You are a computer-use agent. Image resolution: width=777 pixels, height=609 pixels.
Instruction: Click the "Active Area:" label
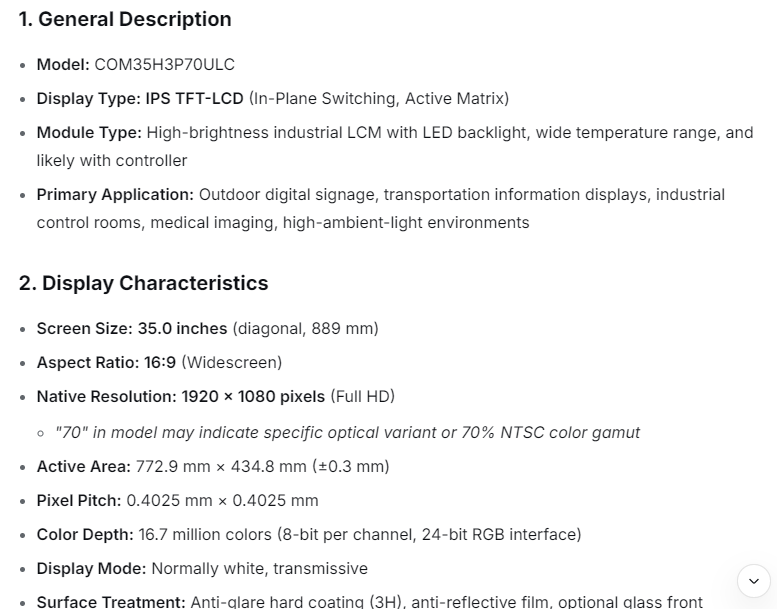(x=84, y=466)
